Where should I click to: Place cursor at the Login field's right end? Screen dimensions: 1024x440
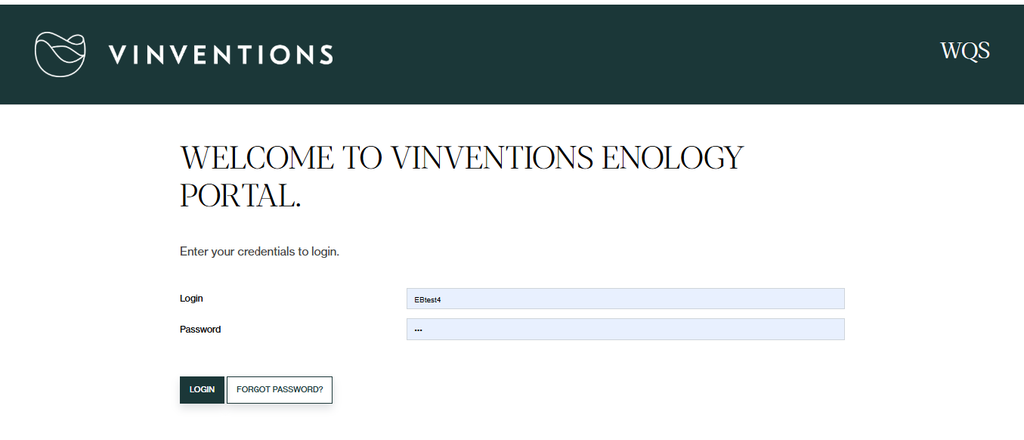836,299
